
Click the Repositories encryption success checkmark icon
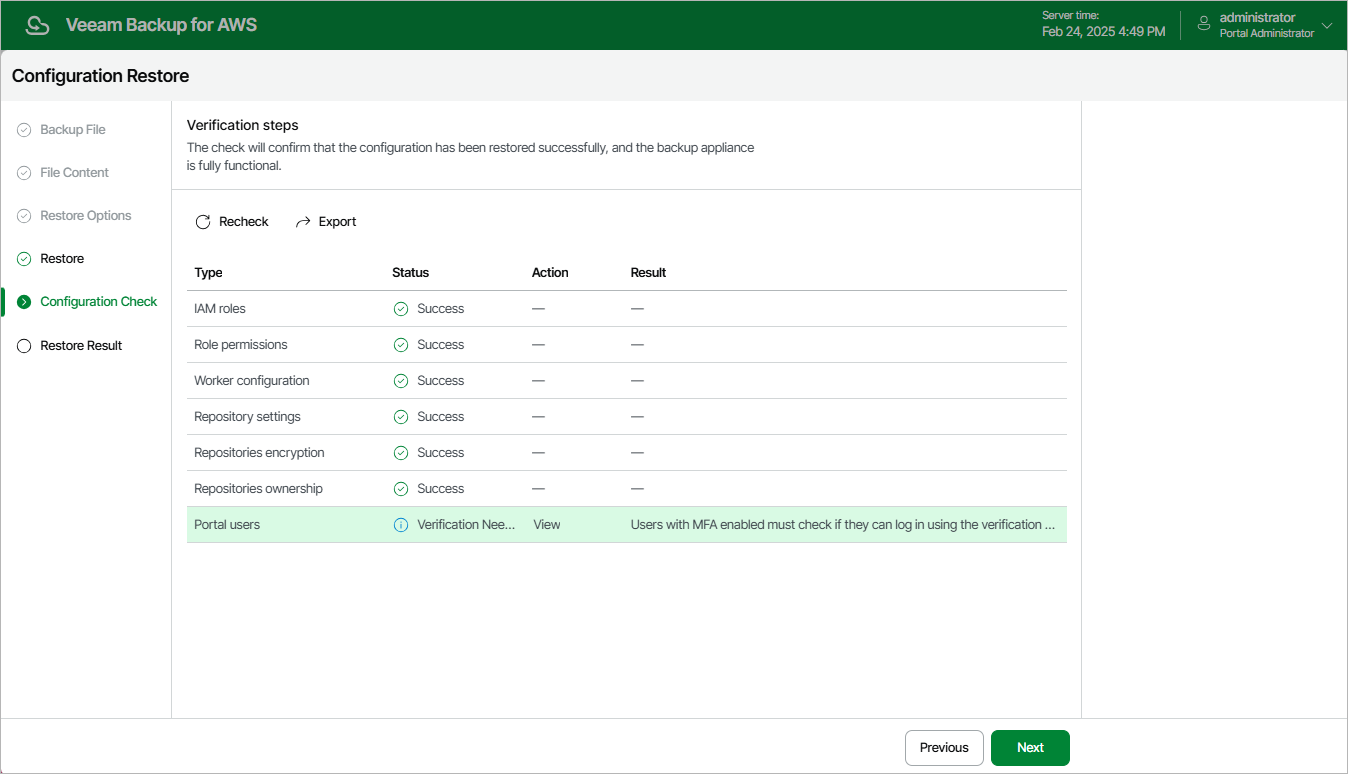401,453
